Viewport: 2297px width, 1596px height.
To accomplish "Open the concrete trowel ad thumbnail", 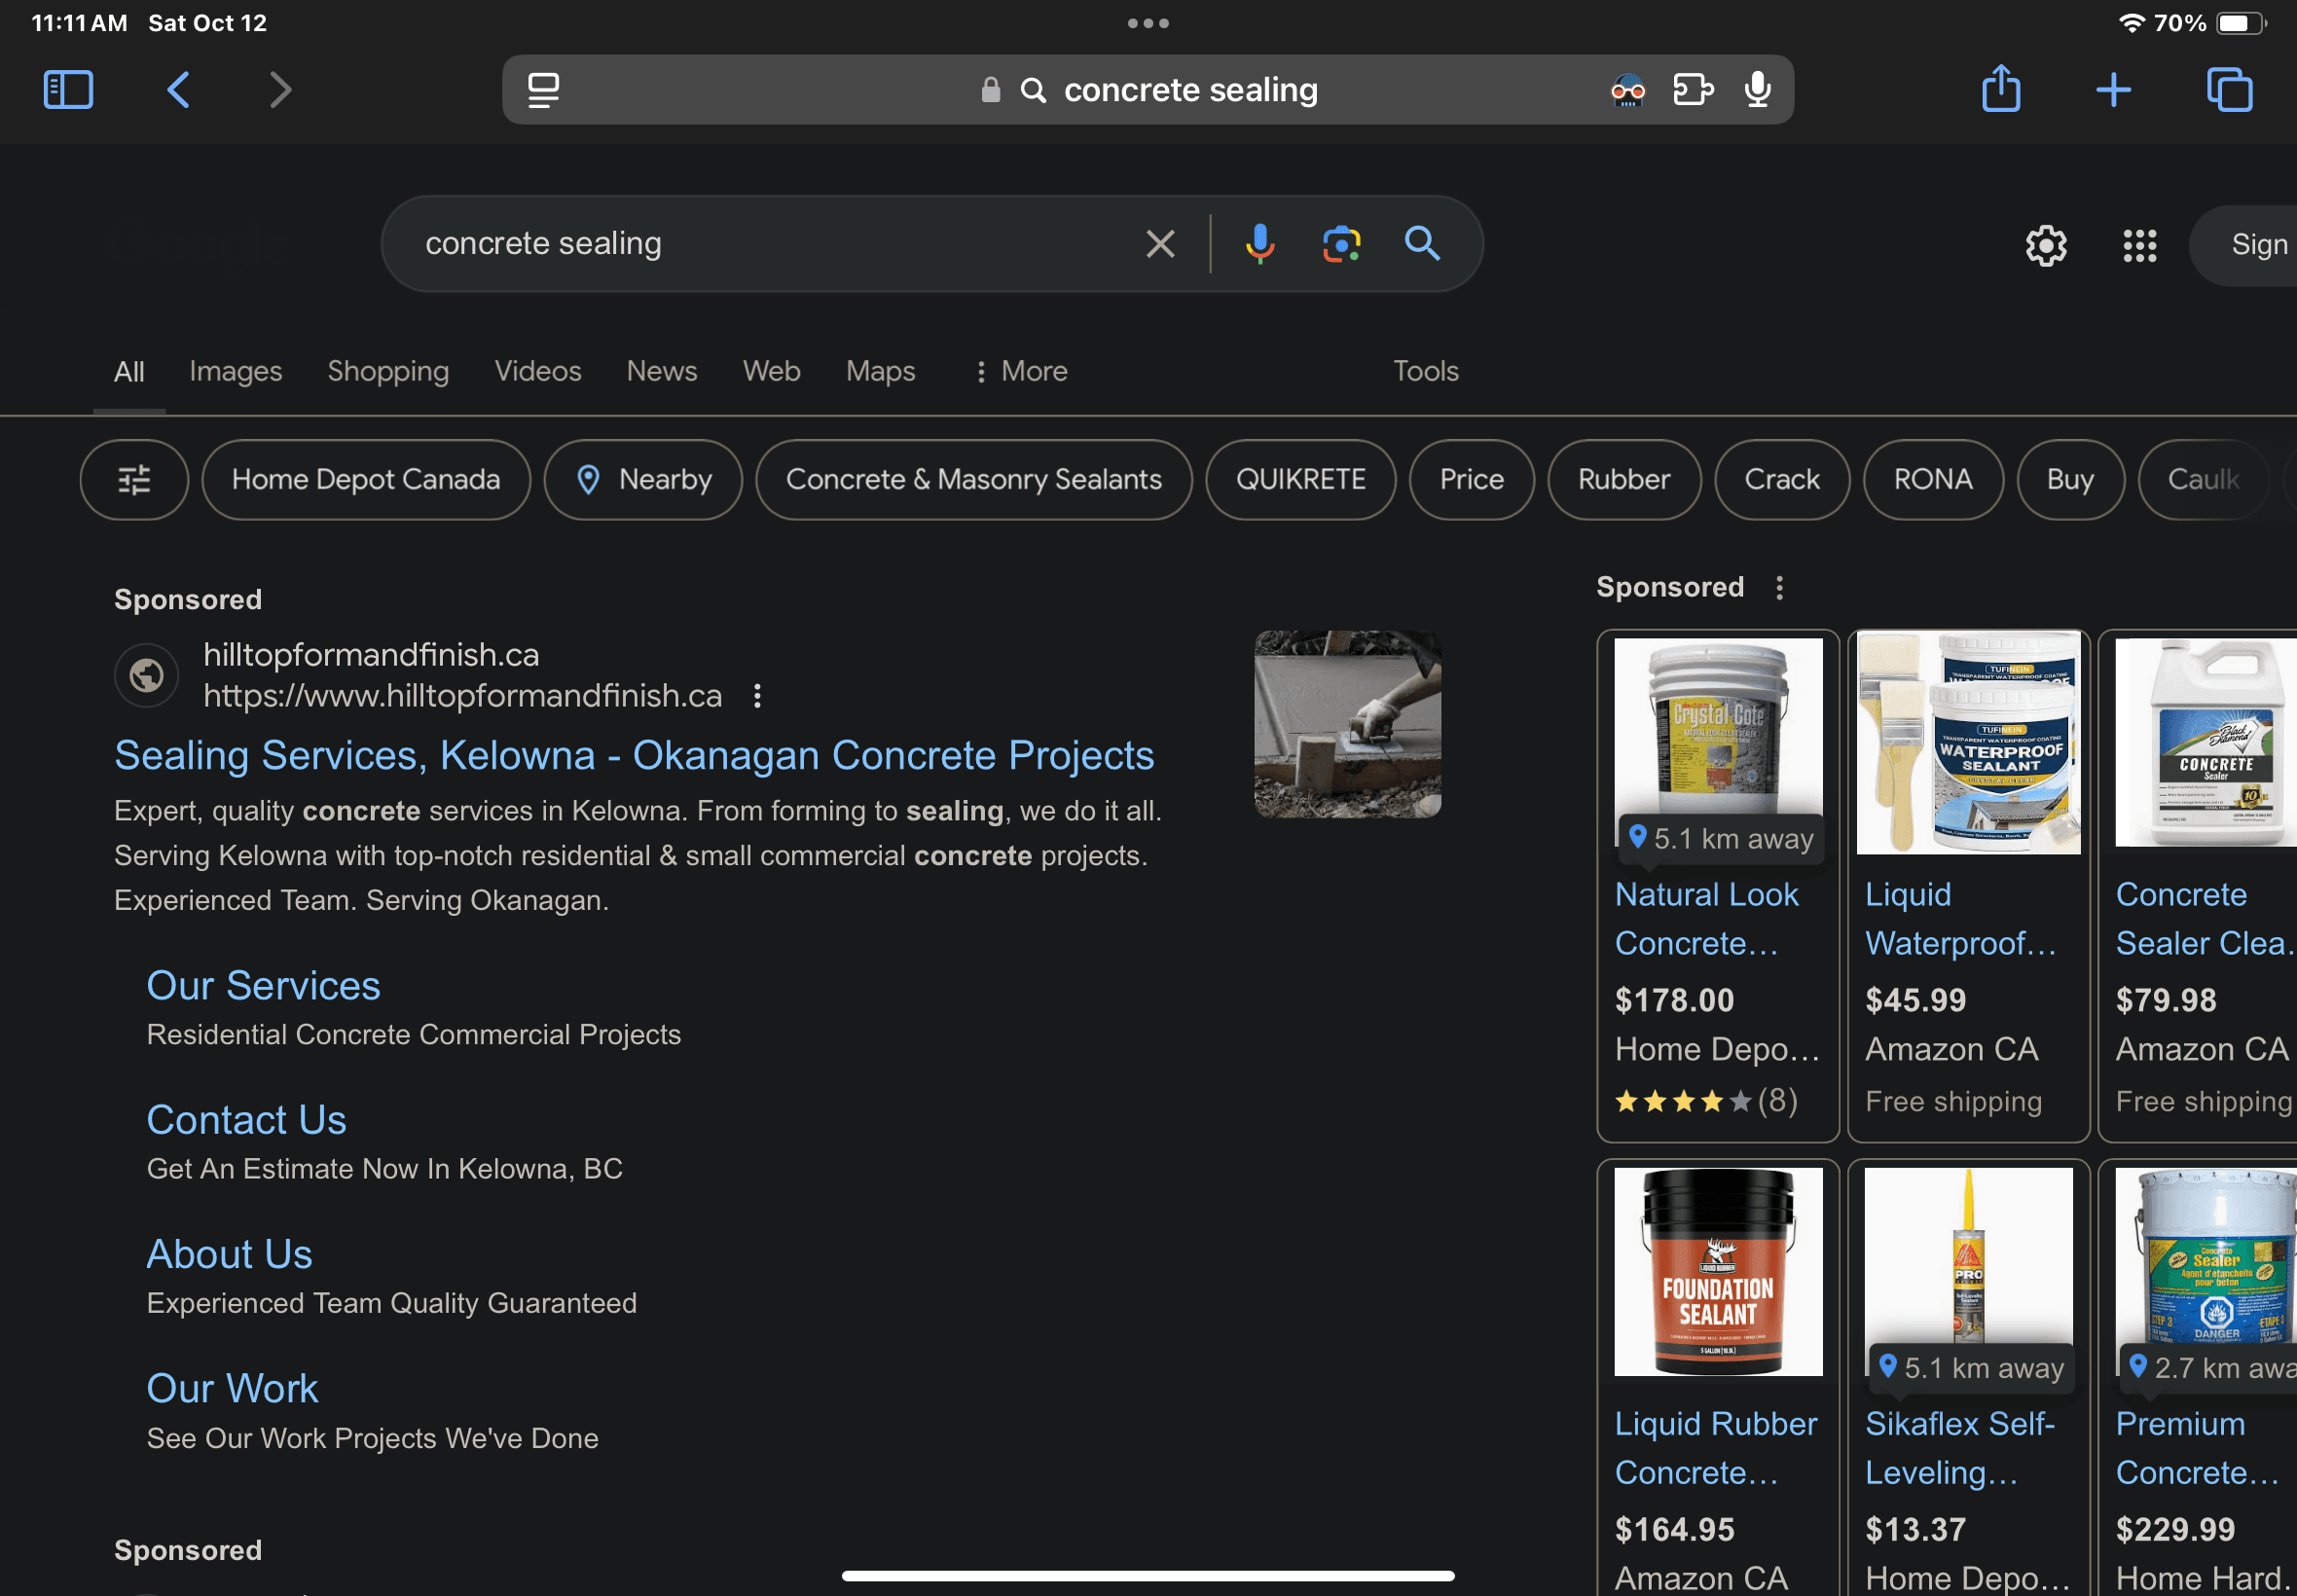I will pos(1347,724).
